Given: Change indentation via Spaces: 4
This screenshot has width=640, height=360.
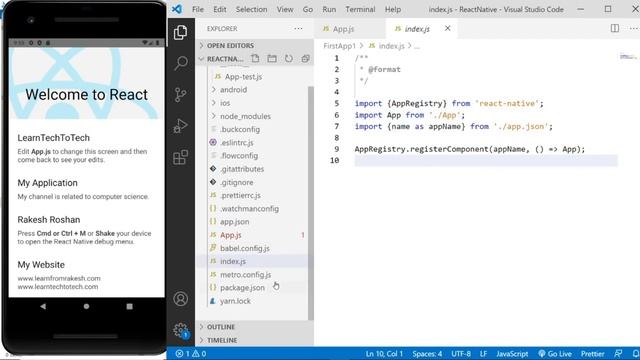Looking at the screenshot, I should pos(427,353).
